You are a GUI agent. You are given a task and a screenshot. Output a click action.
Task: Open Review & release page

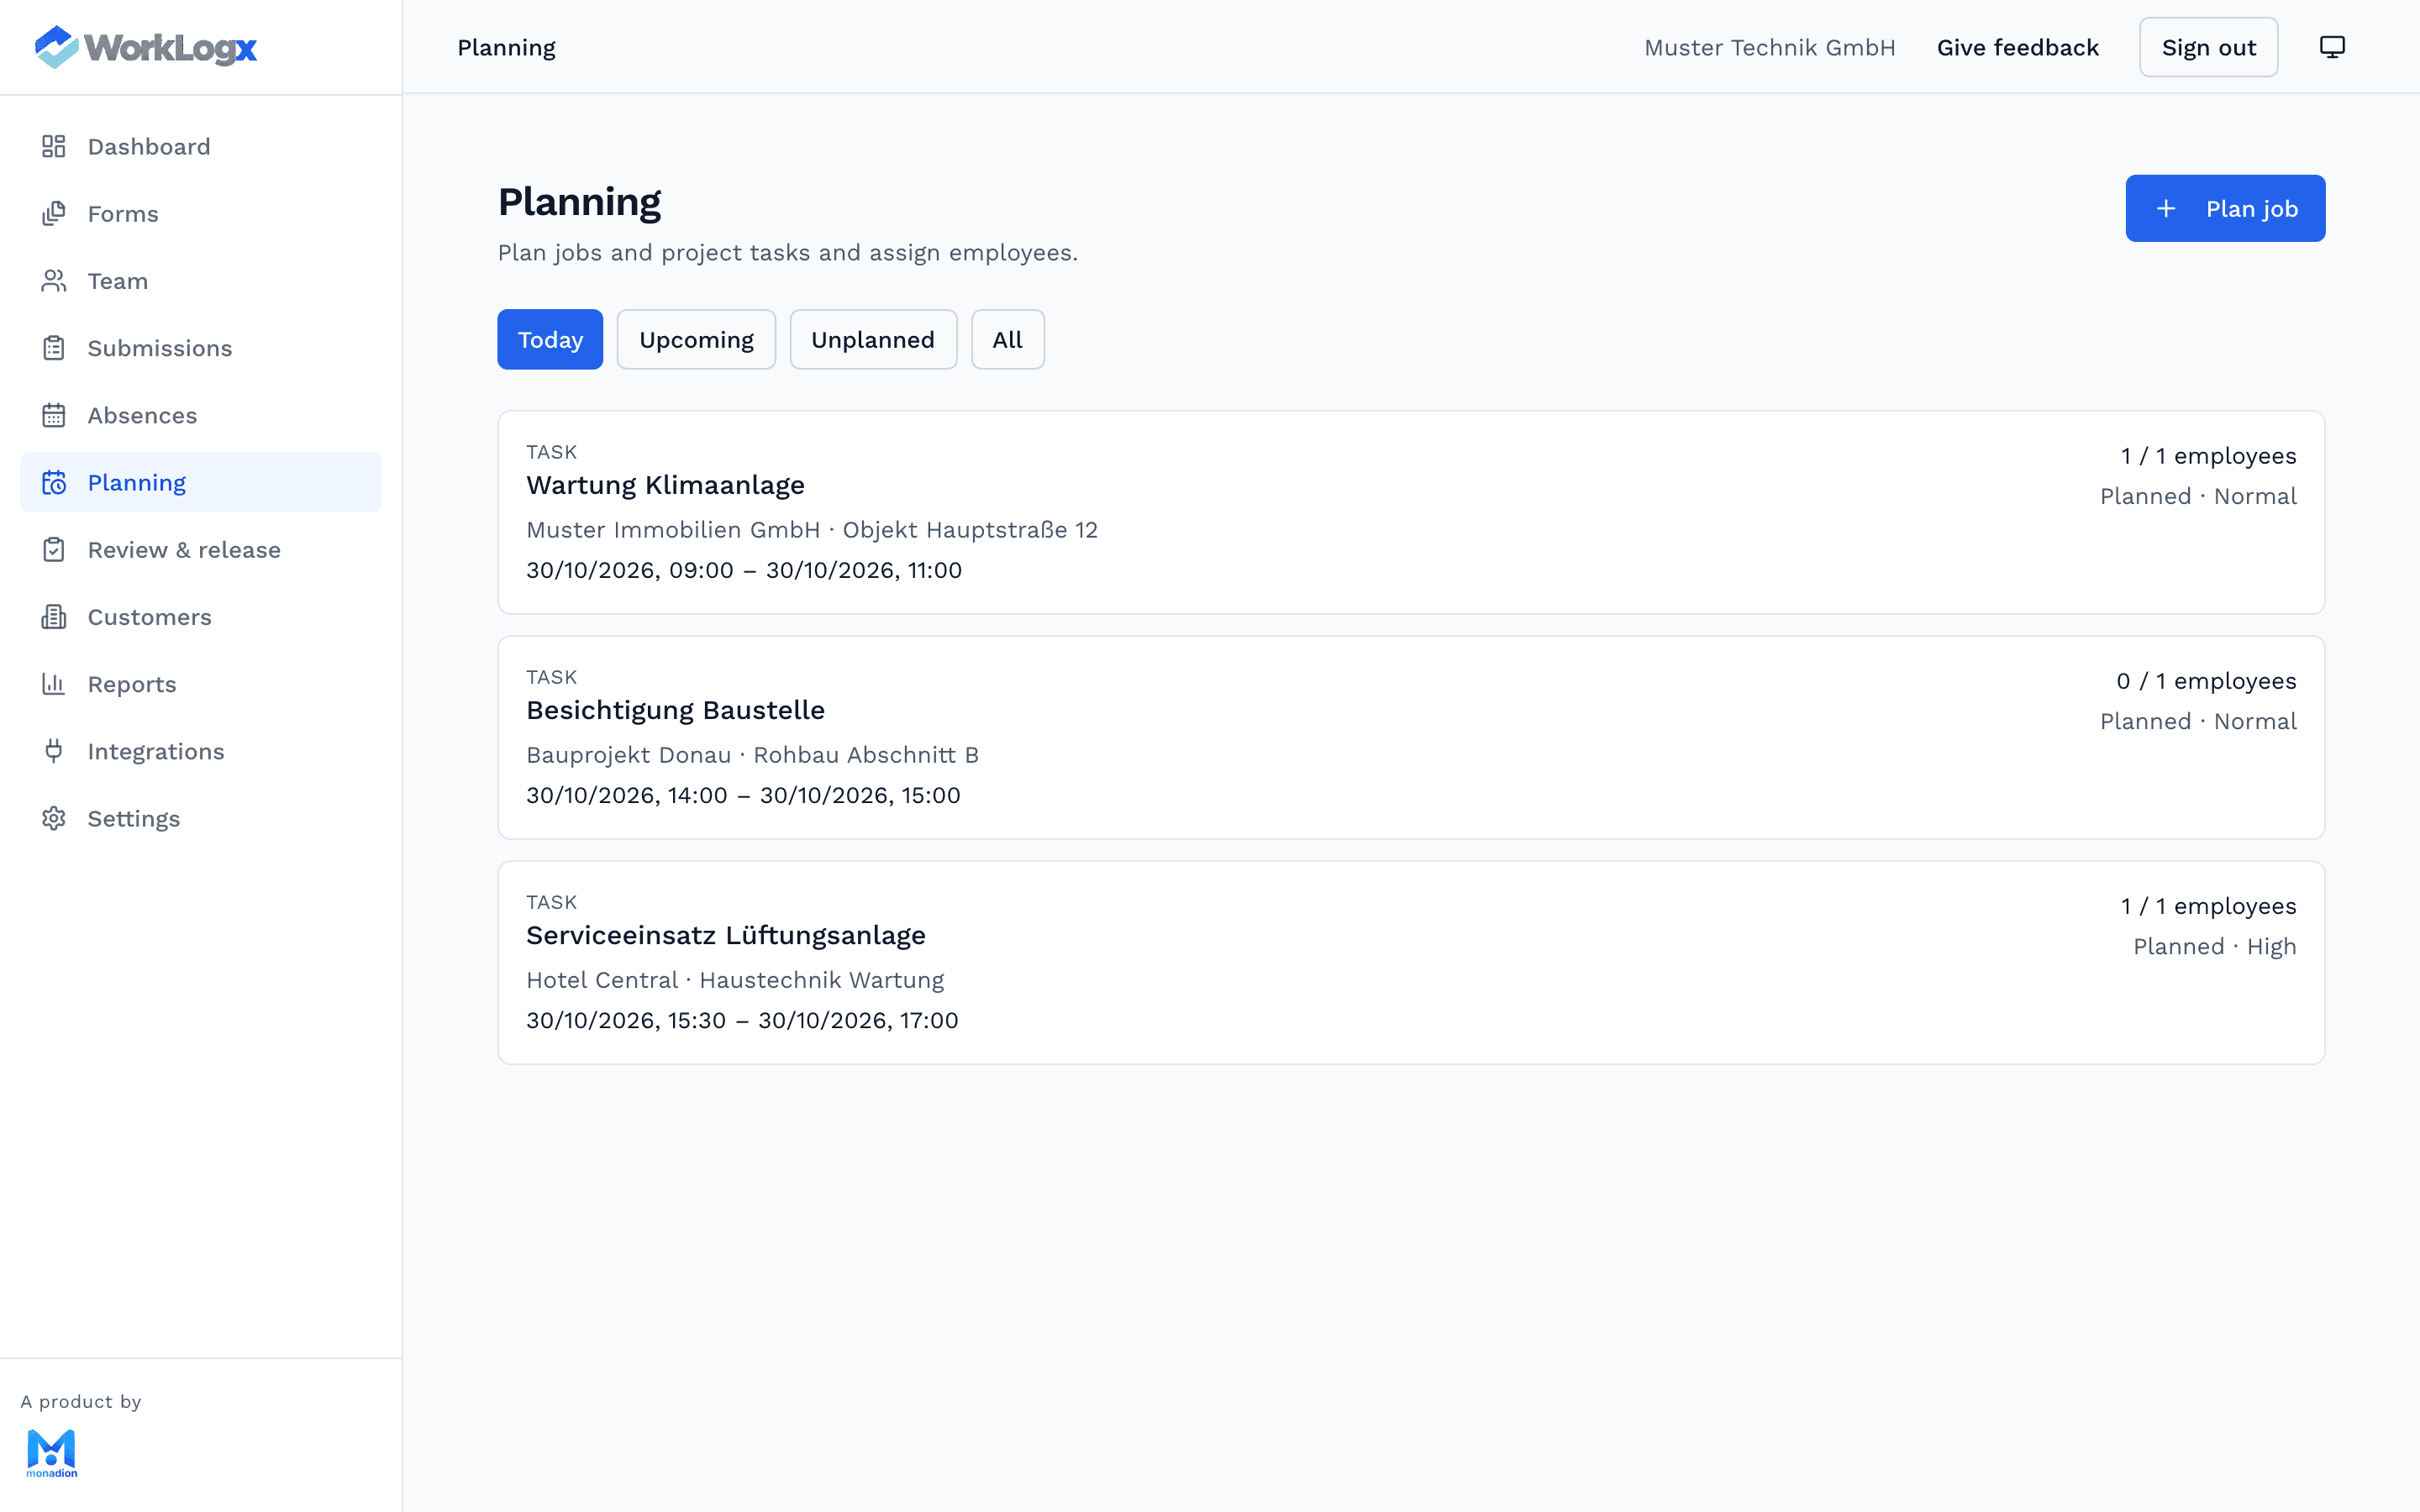(x=200, y=550)
